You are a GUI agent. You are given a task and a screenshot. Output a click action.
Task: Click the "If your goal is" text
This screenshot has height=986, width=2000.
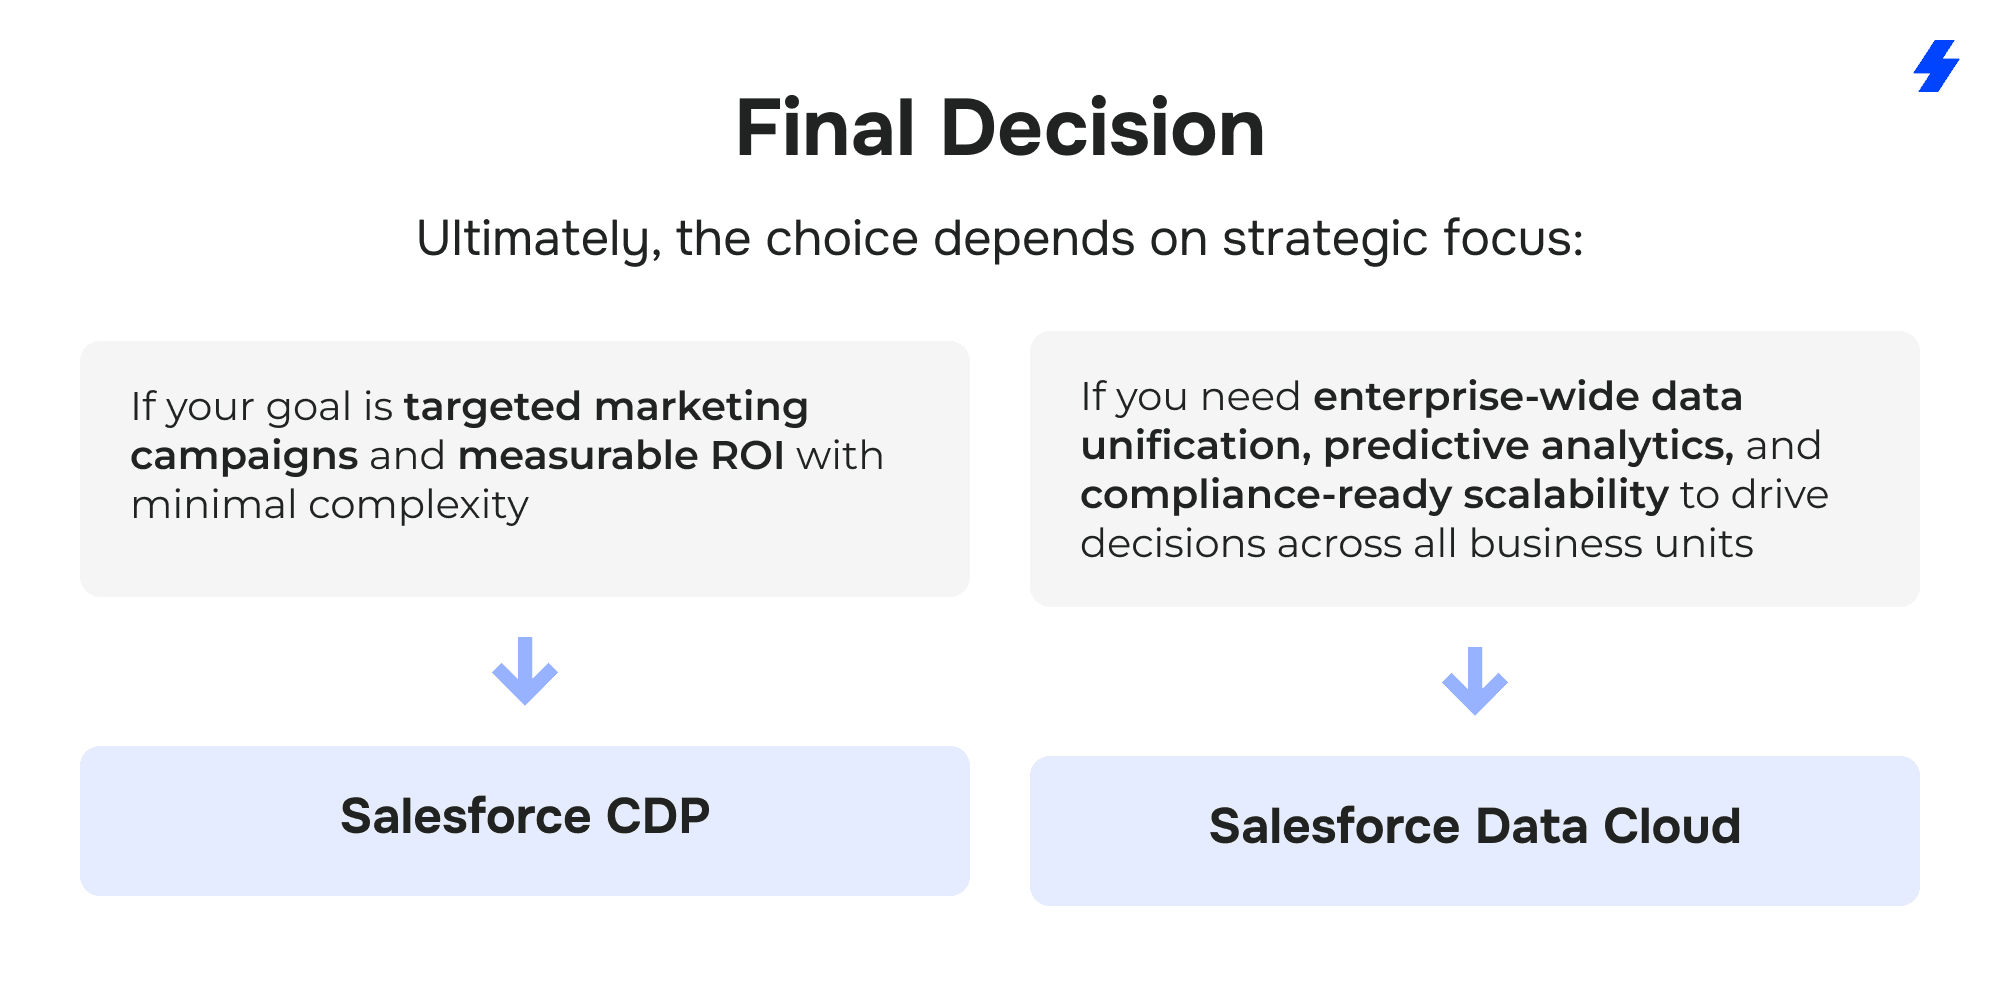click(261, 407)
